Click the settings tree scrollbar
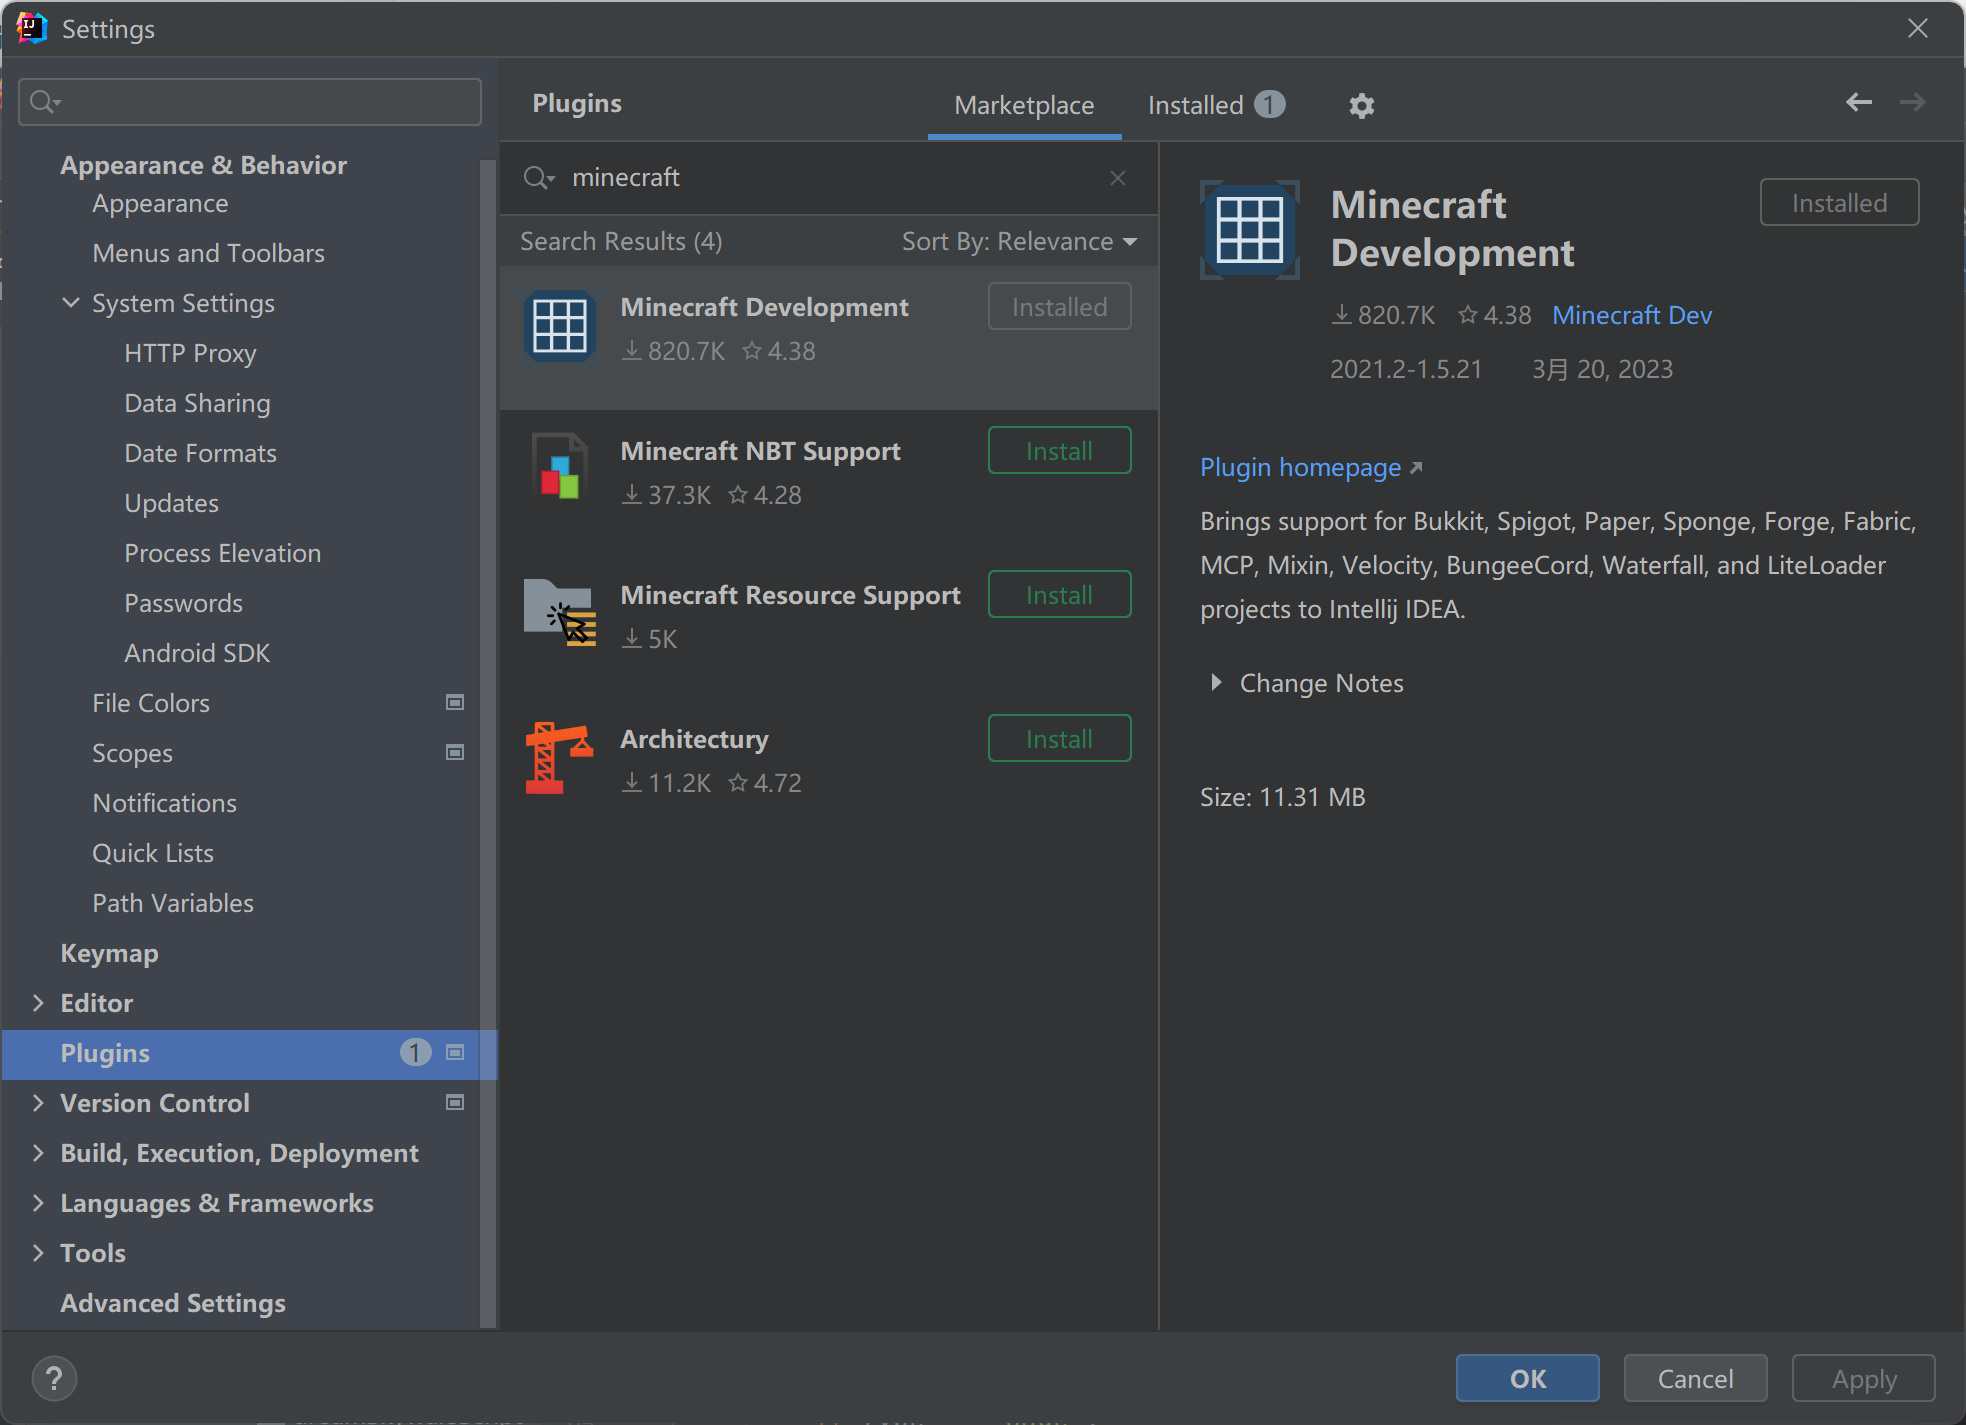Image resolution: width=1966 pixels, height=1425 pixels. 488,743
